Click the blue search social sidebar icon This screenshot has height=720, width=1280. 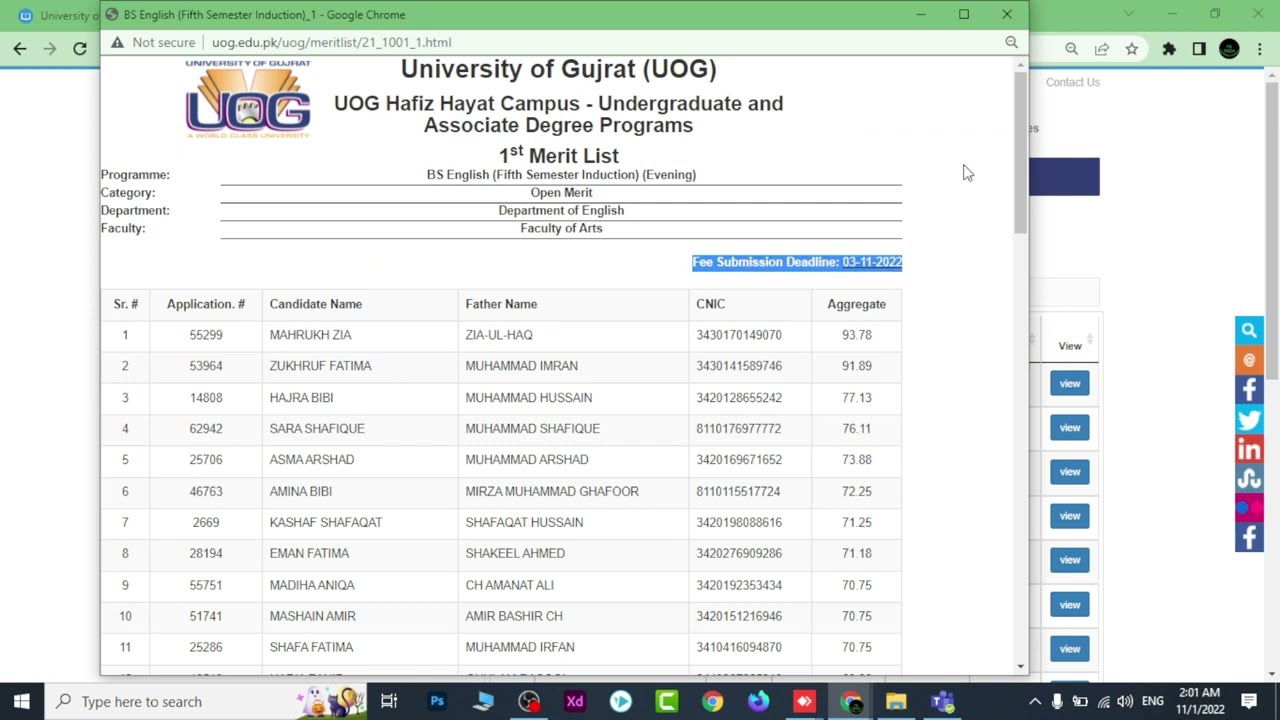click(x=1249, y=330)
